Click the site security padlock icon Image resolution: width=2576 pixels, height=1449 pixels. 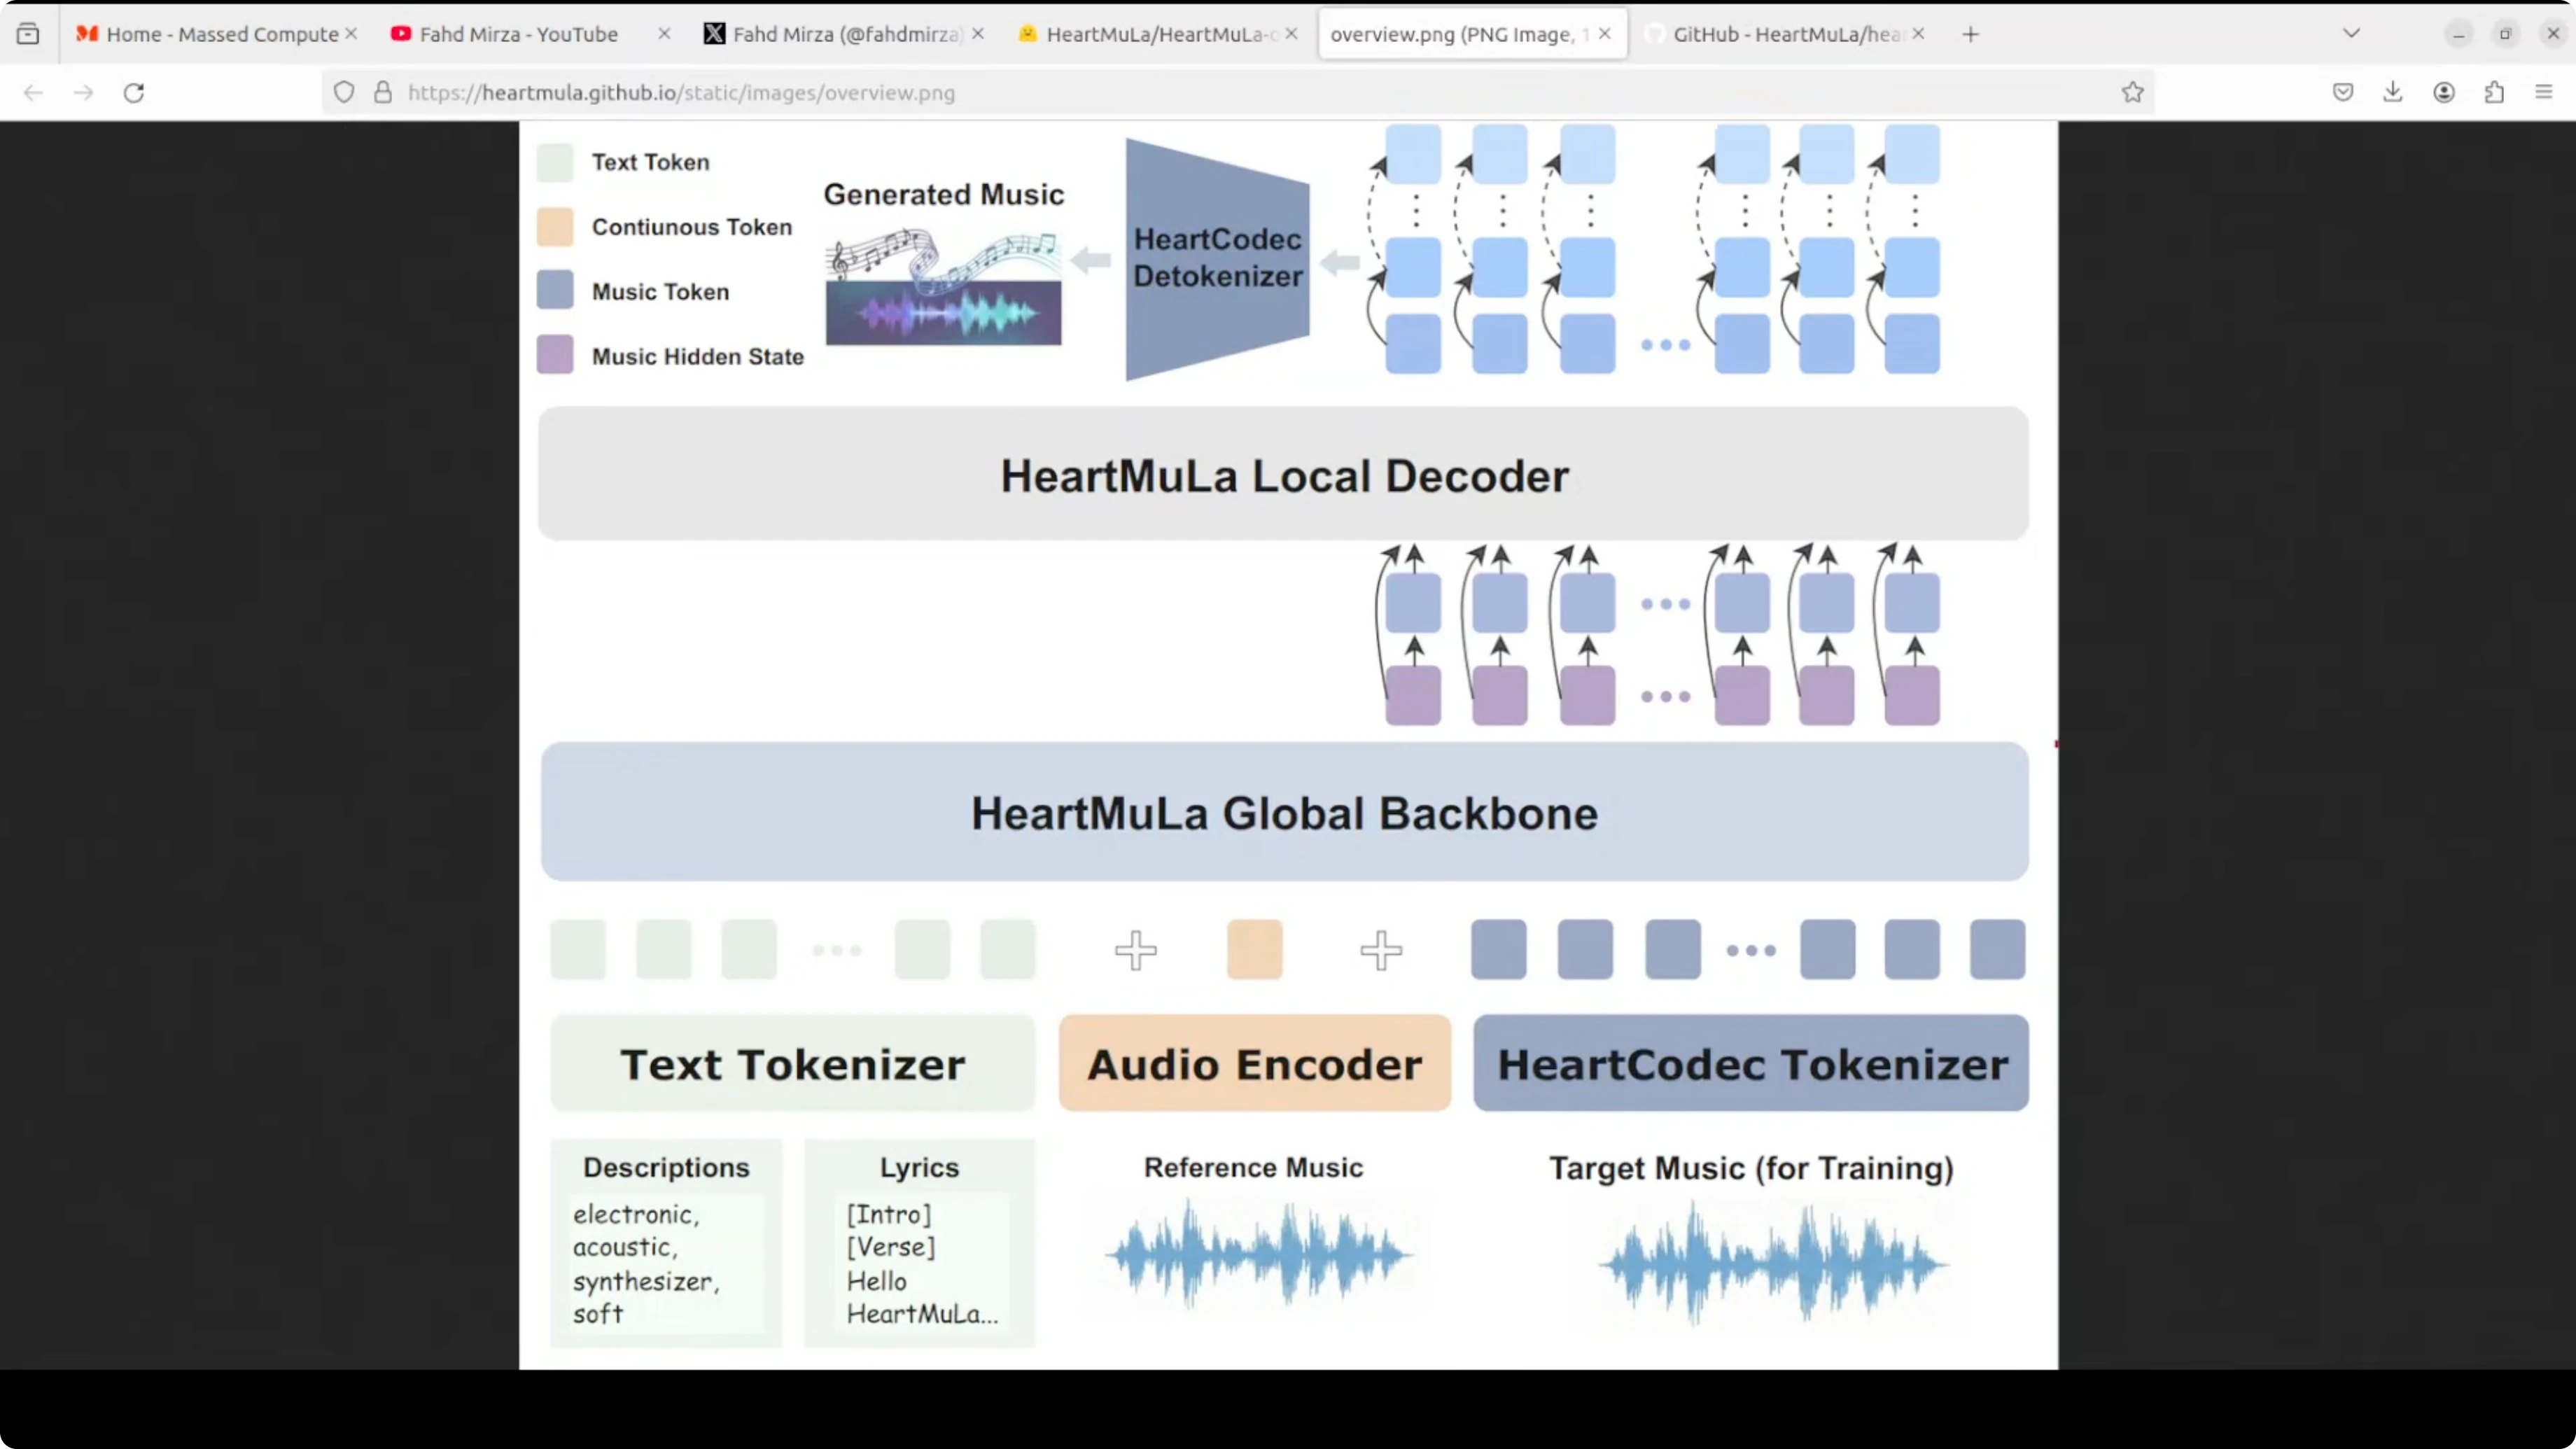383,93
